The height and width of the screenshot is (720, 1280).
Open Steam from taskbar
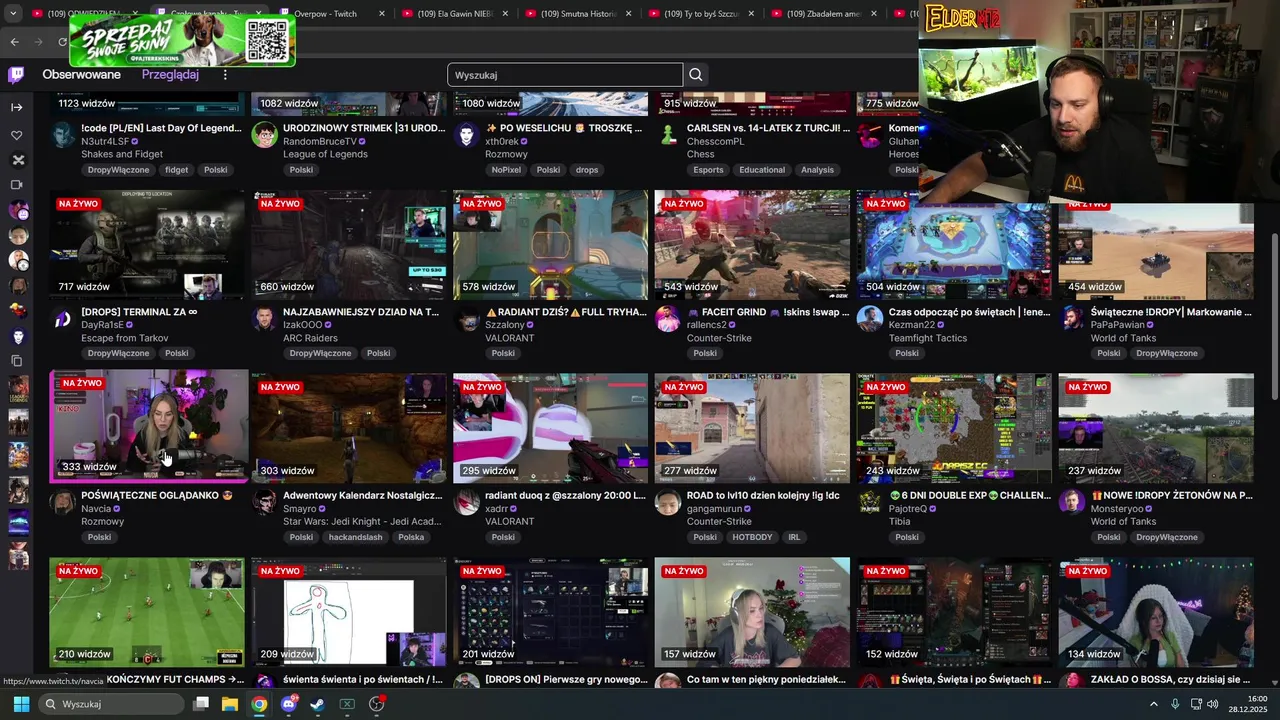(317, 704)
